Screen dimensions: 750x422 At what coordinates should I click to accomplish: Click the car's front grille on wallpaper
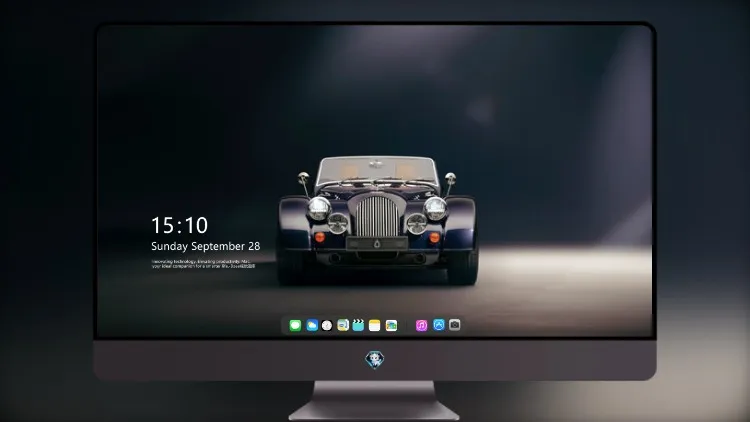tap(377, 216)
